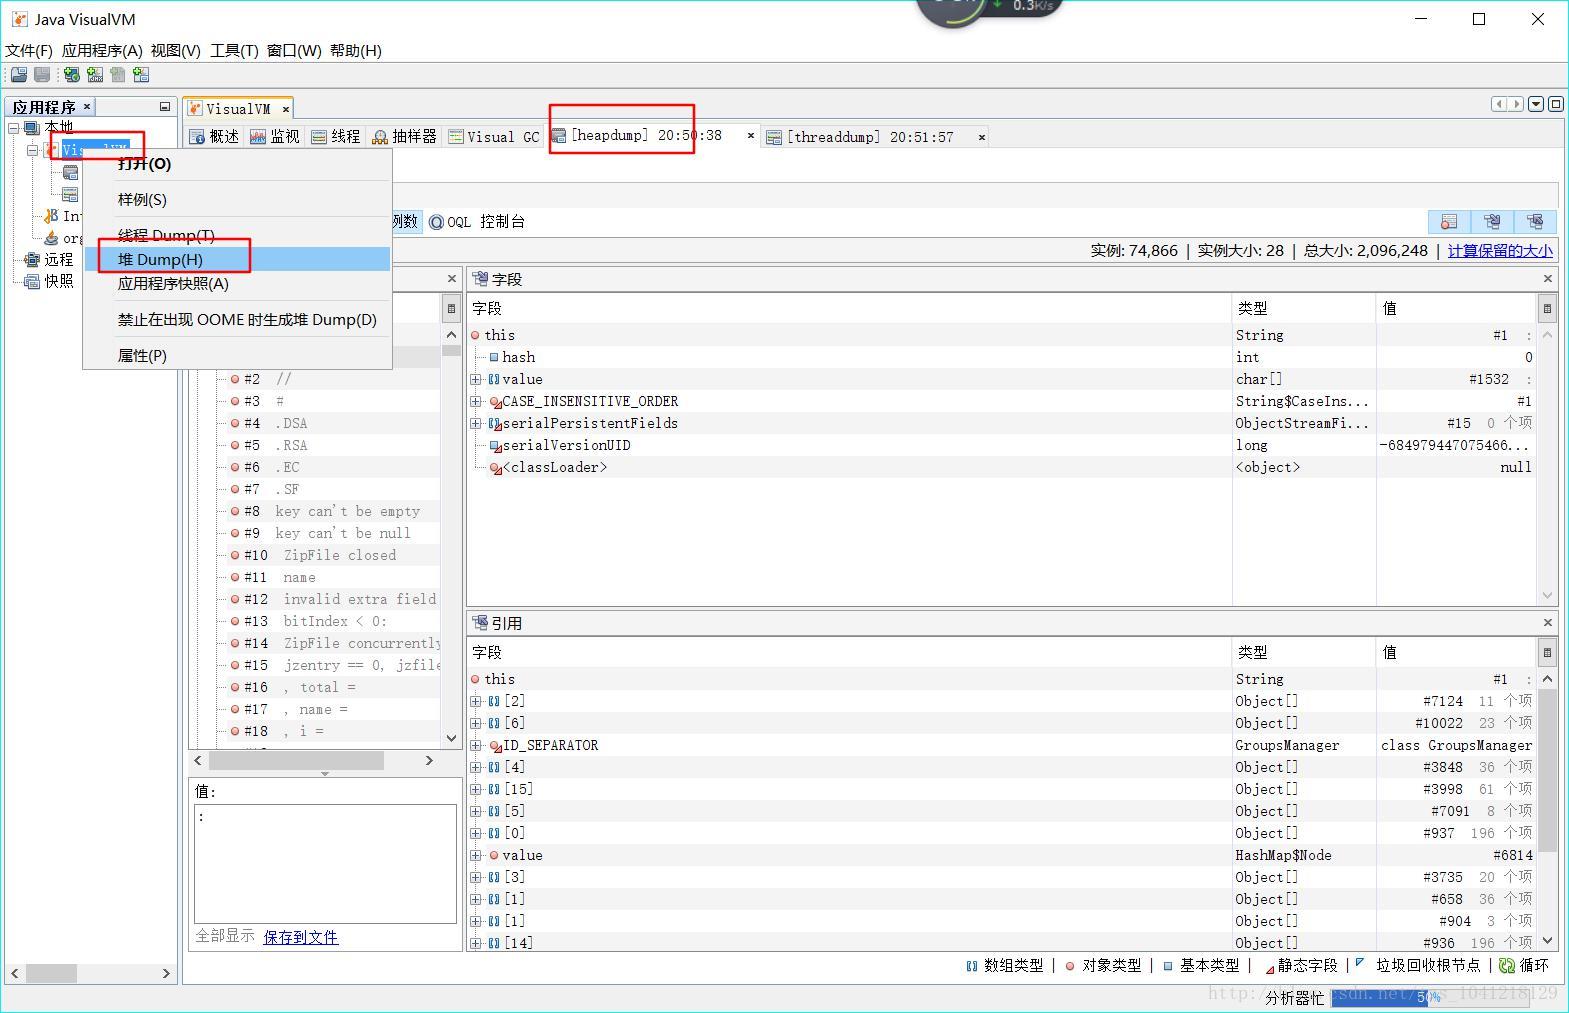Screen dimensions: 1569x1013
Task: Click the instances toggle with red dot
Action: 1449,221
